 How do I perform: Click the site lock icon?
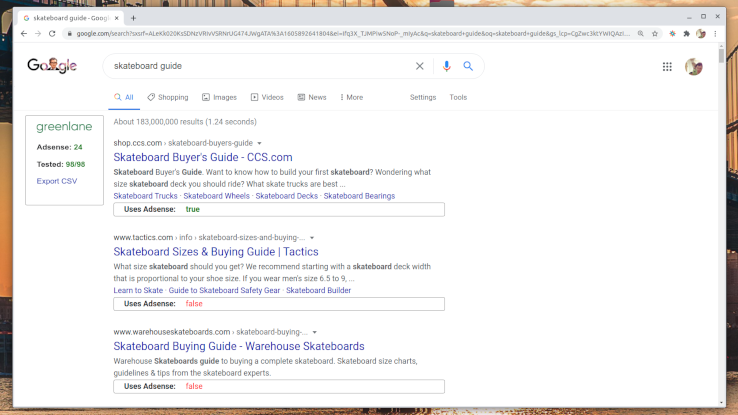[x=70, y=33]
